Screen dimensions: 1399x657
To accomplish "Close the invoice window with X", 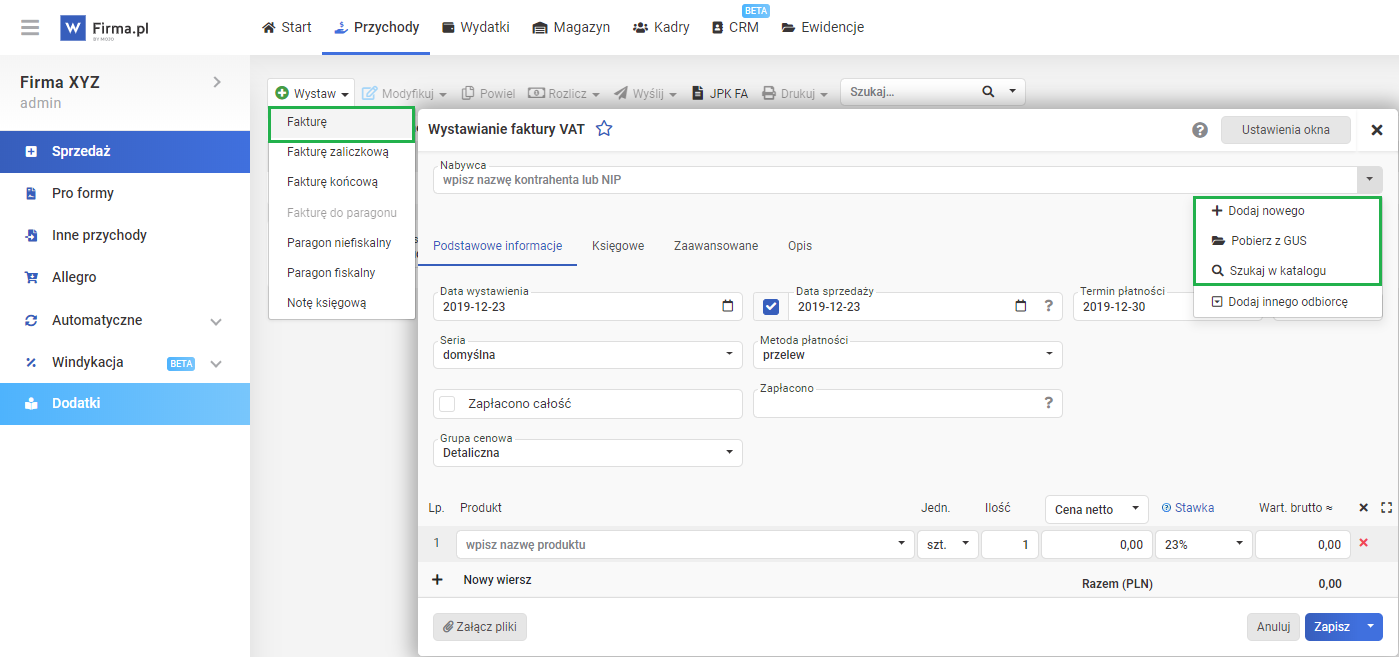I will (x=1377, y=130).
